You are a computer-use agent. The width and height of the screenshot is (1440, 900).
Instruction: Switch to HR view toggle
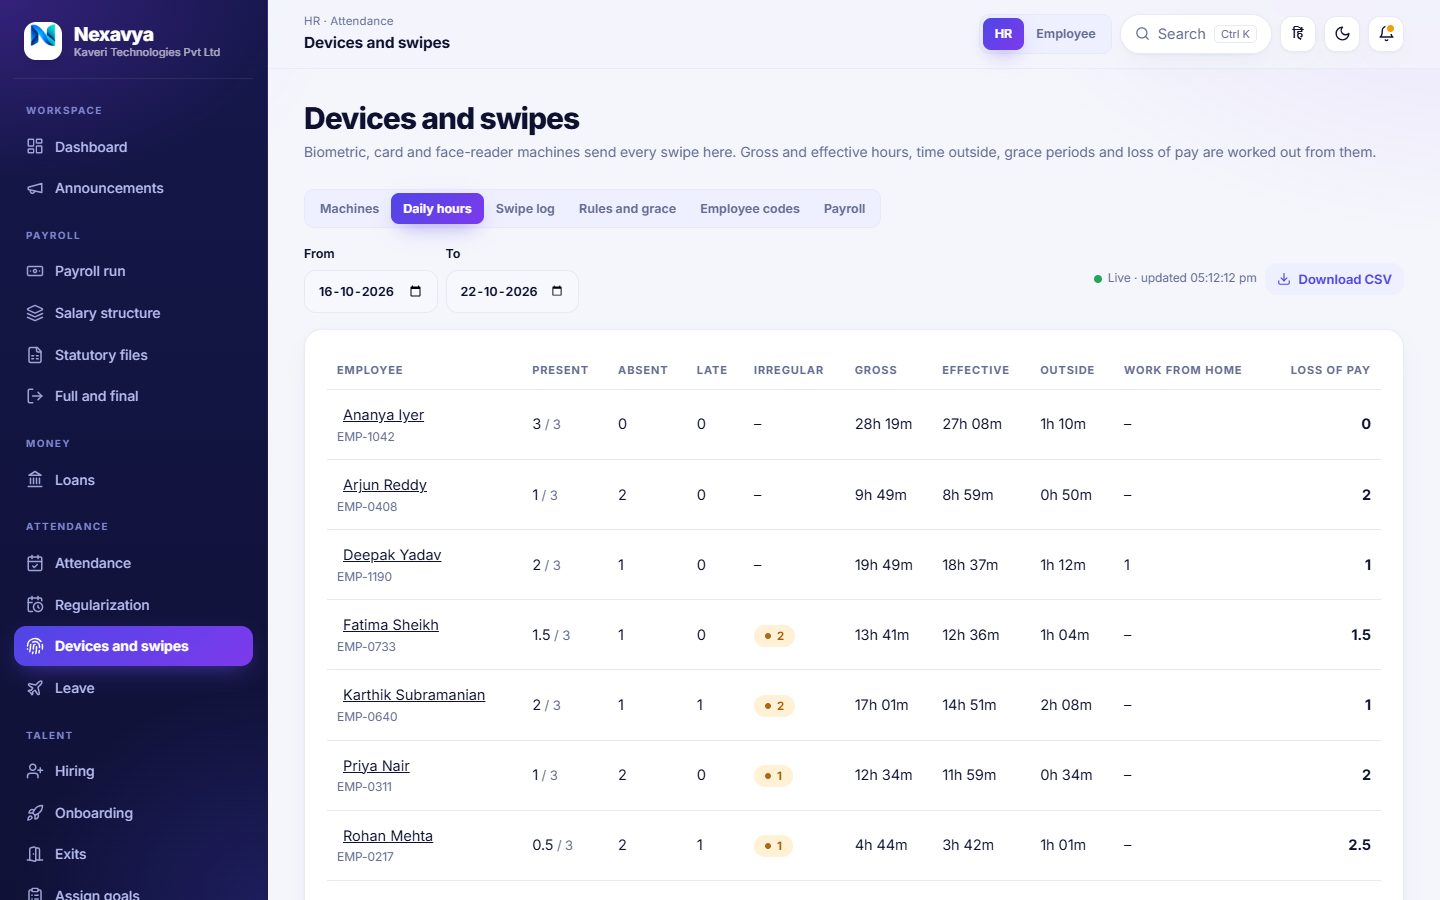[x=1003, y=34]
